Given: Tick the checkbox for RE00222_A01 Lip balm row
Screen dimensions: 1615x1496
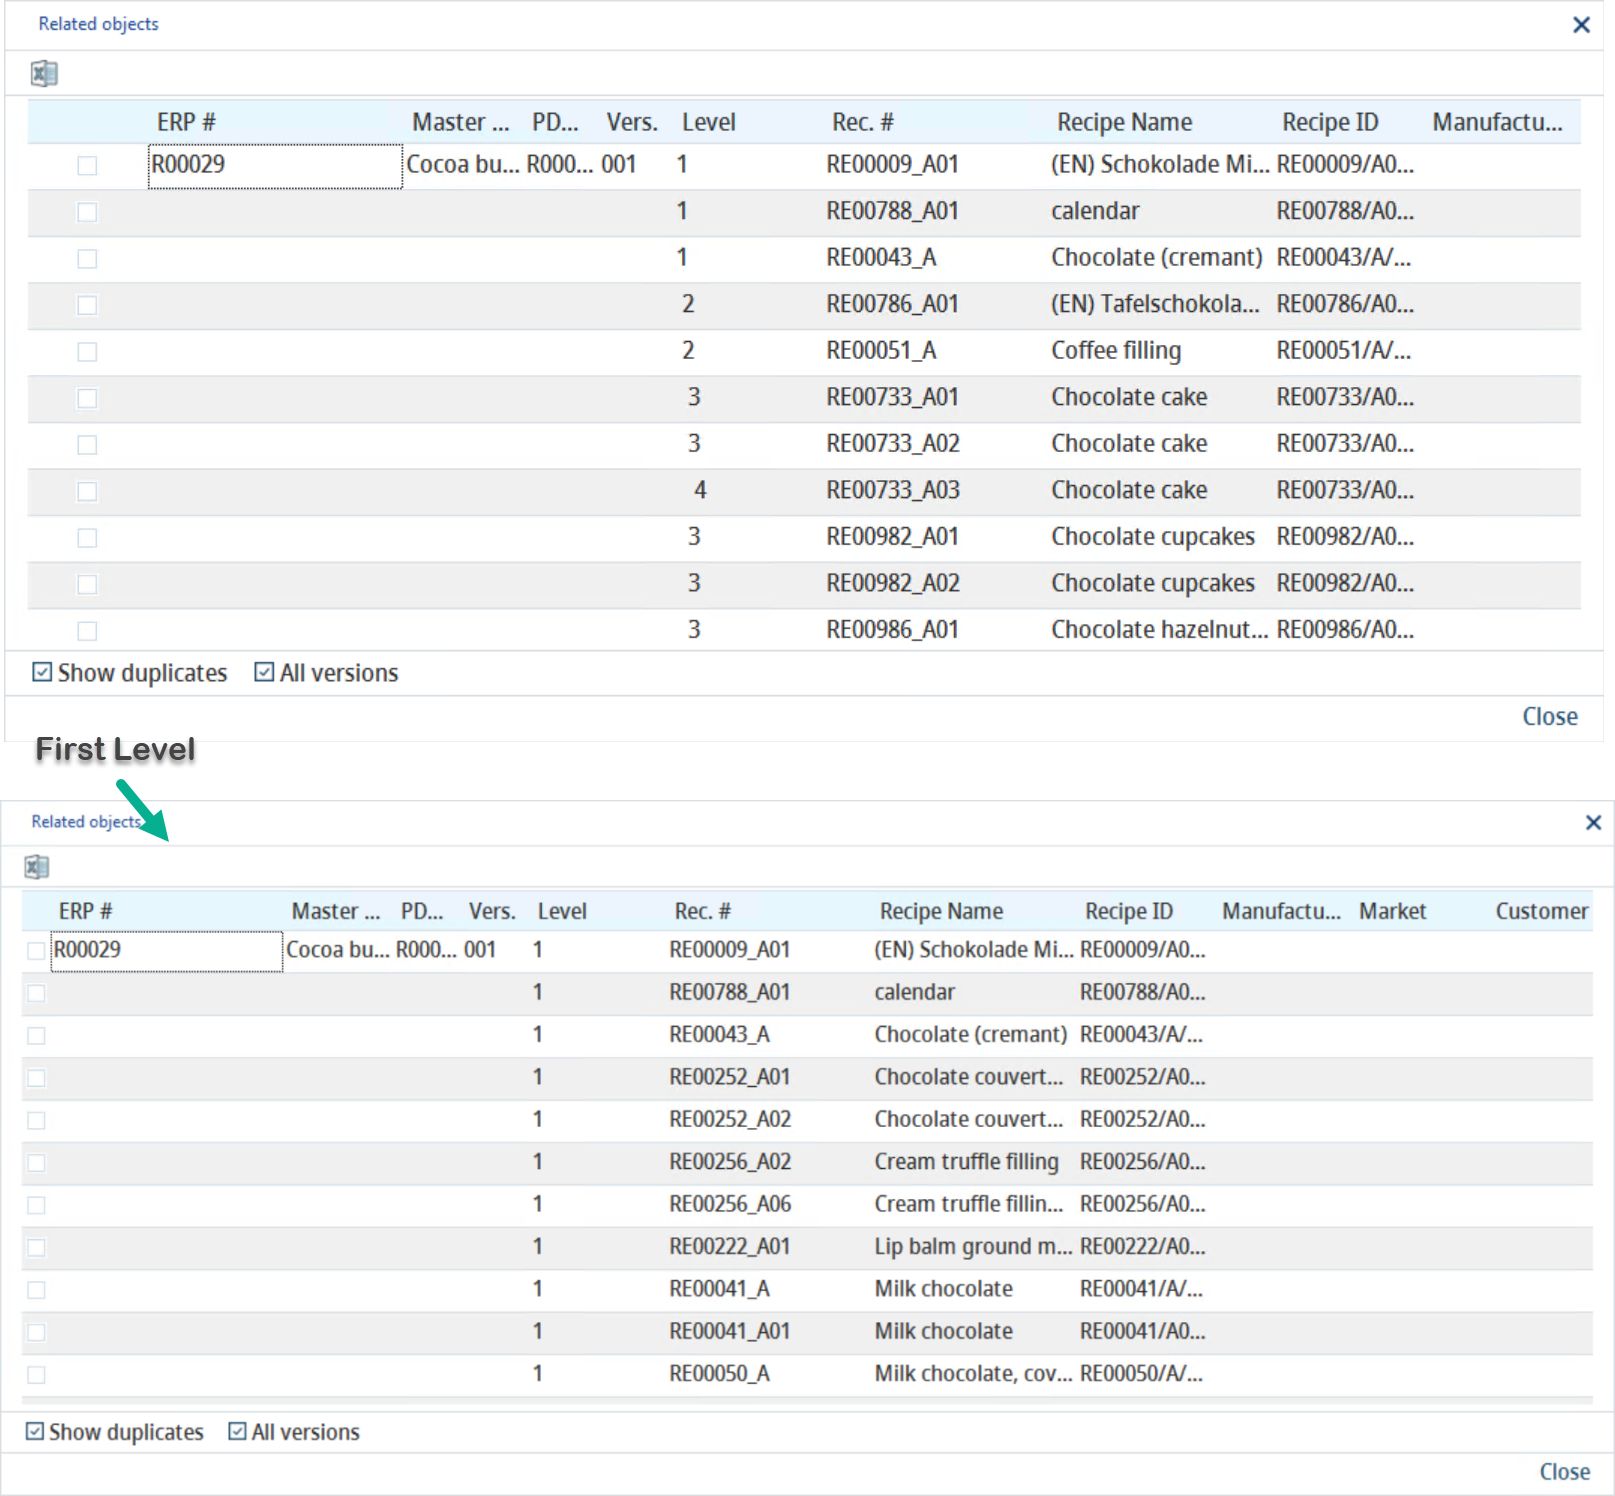Looking at the screenshot, I should (36, 1247).
